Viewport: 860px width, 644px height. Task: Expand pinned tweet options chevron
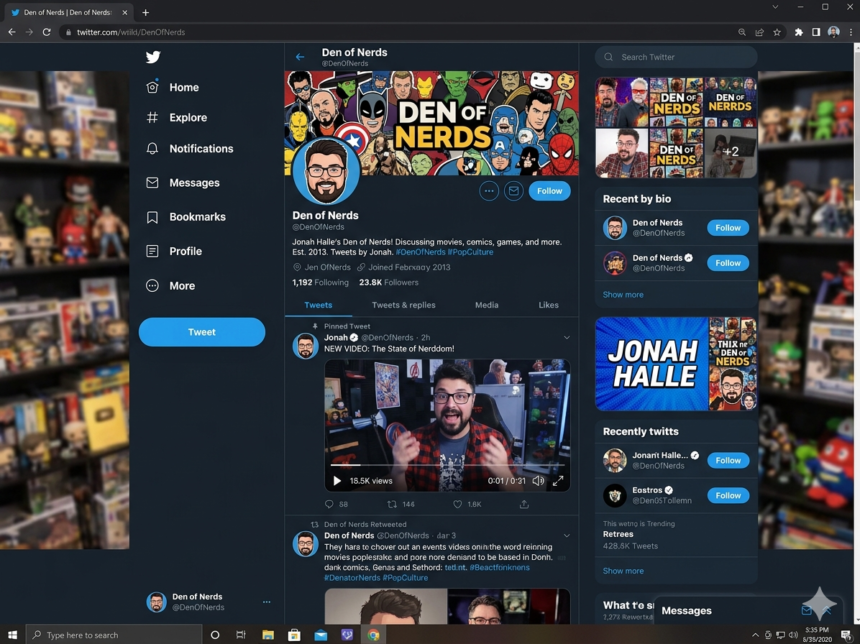click(567, 338)
